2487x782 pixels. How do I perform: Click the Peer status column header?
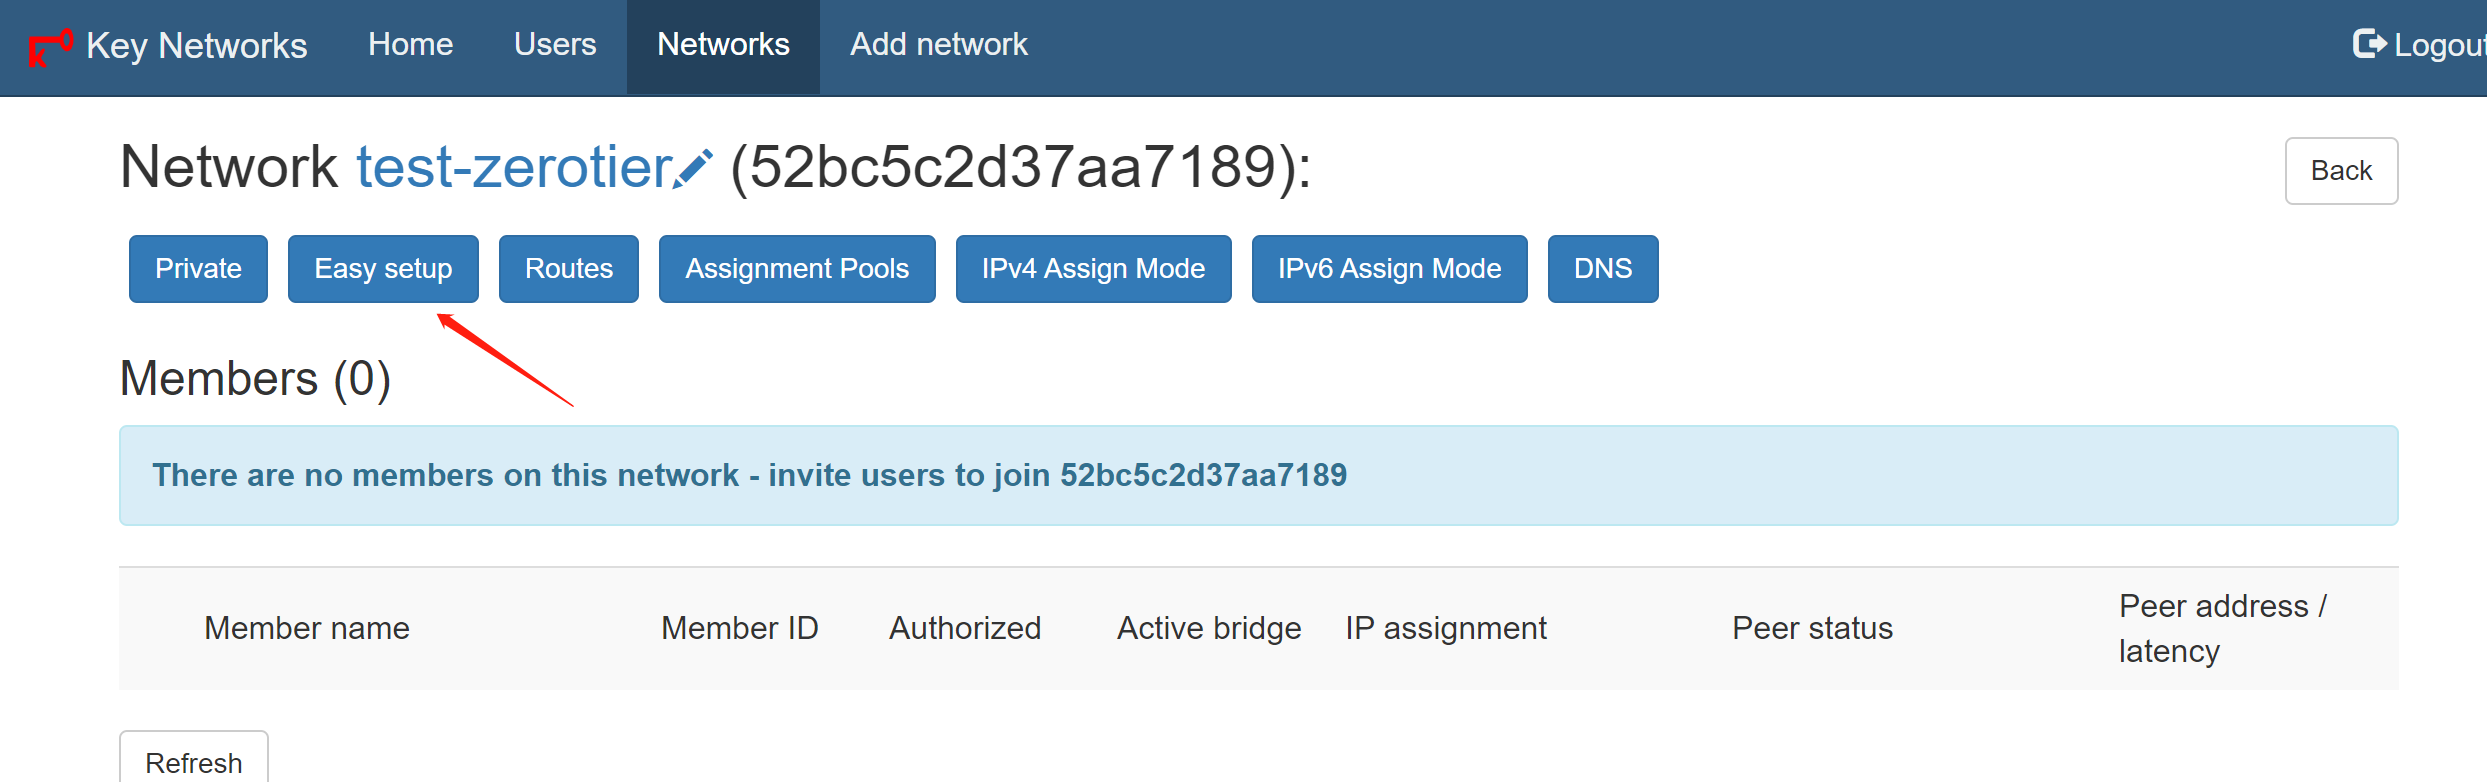tap(1812, 628)
